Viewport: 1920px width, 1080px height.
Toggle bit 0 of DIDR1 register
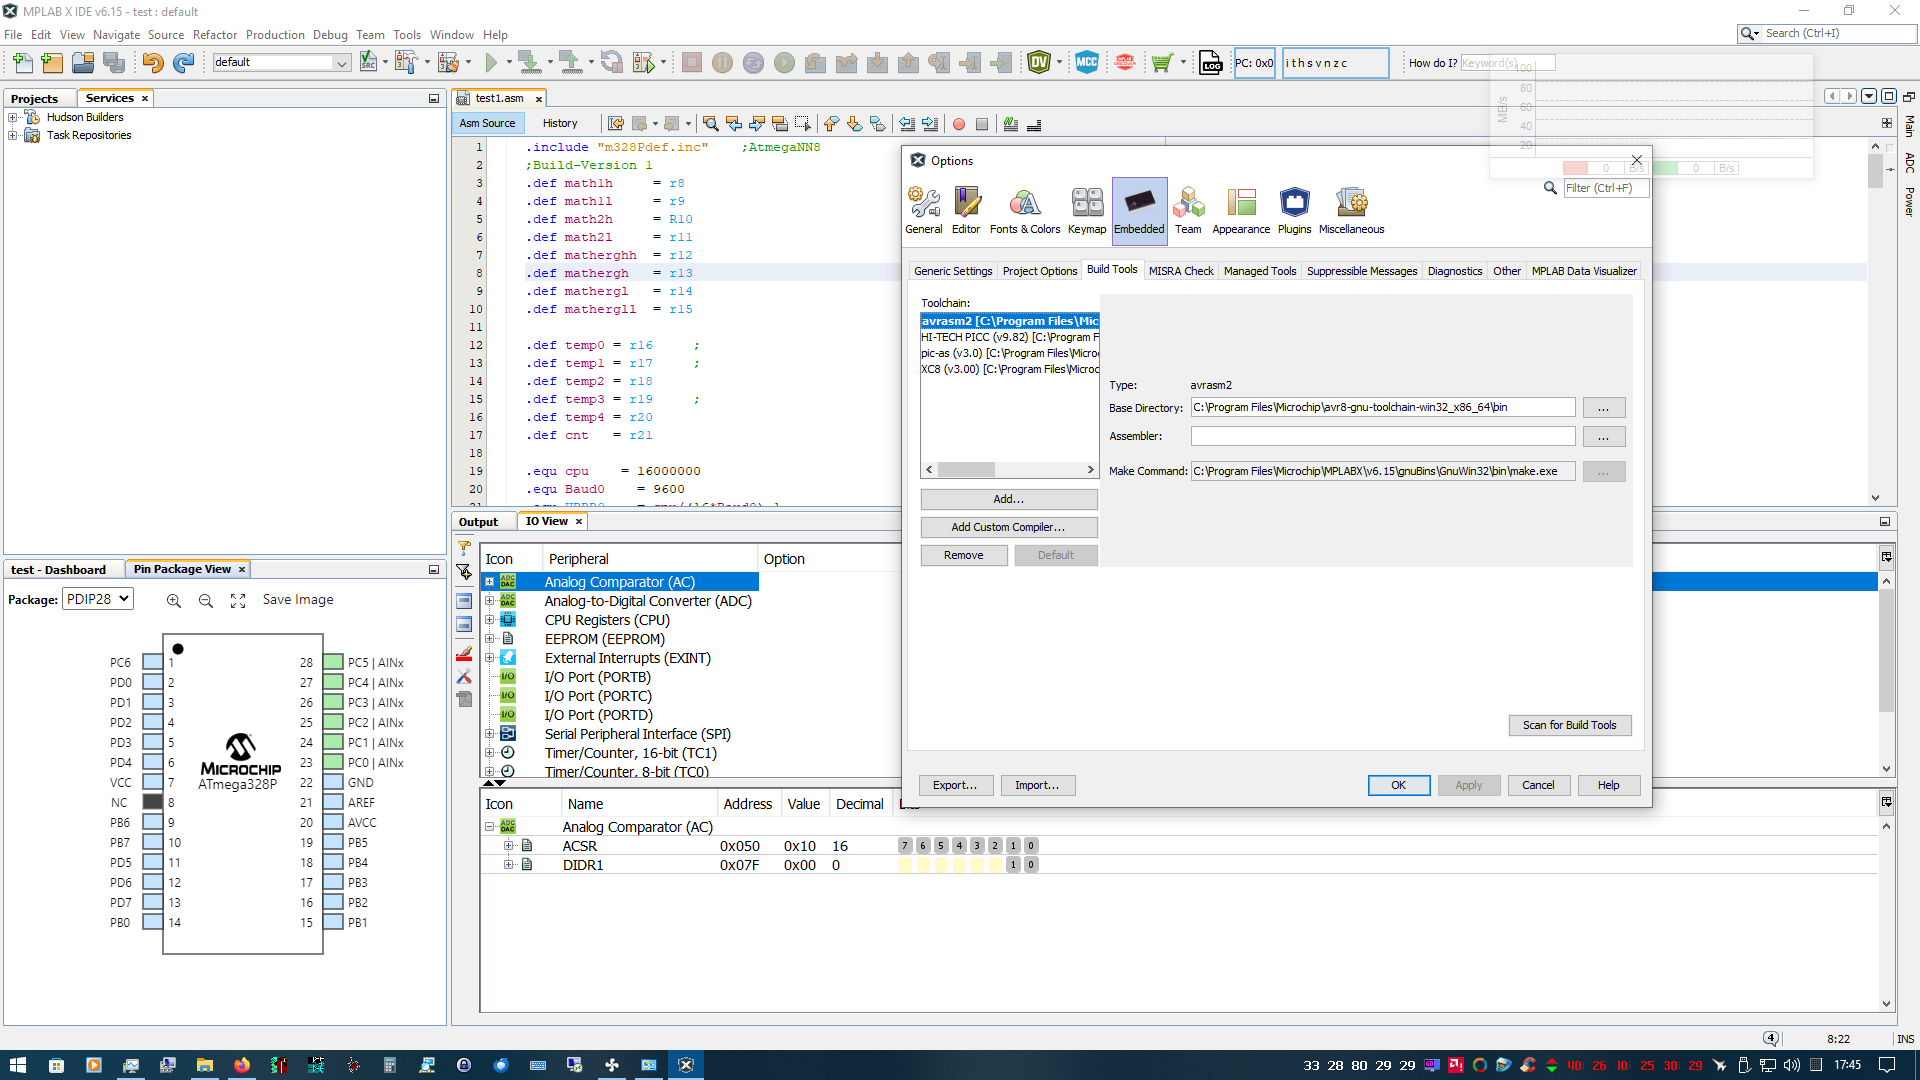coord(1031,865)
